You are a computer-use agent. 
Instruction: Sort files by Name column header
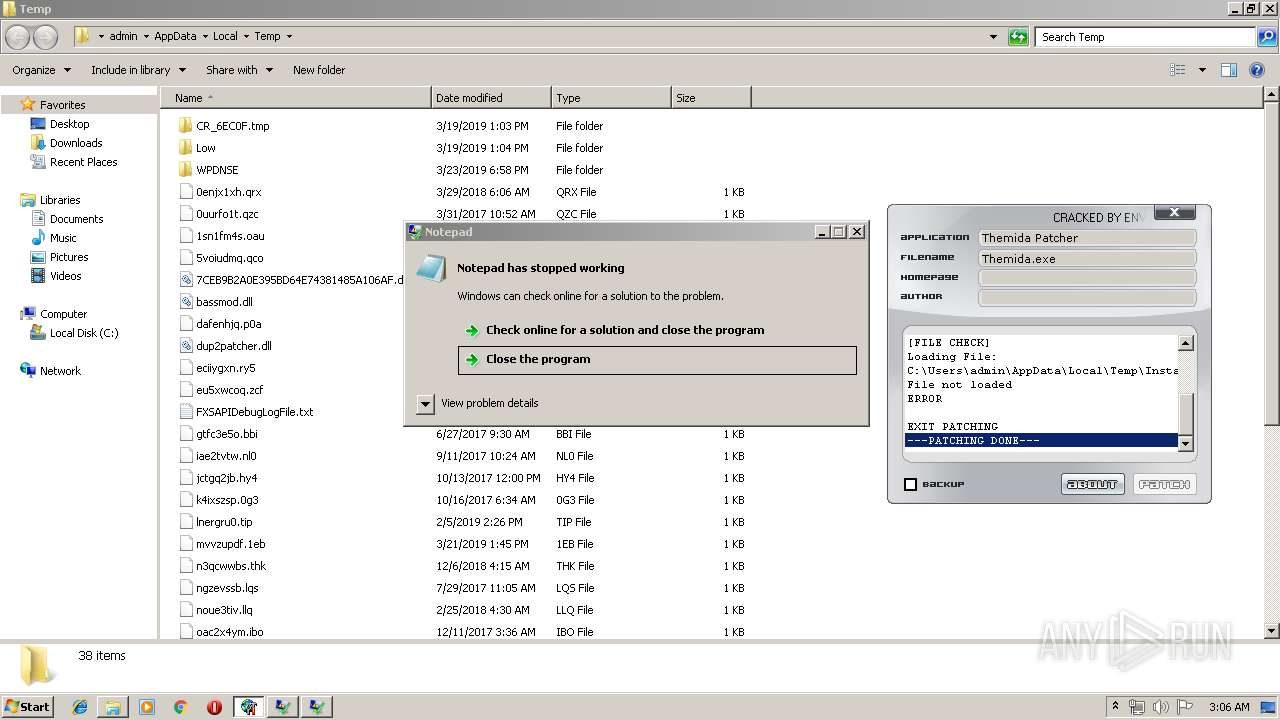point(295,98)
